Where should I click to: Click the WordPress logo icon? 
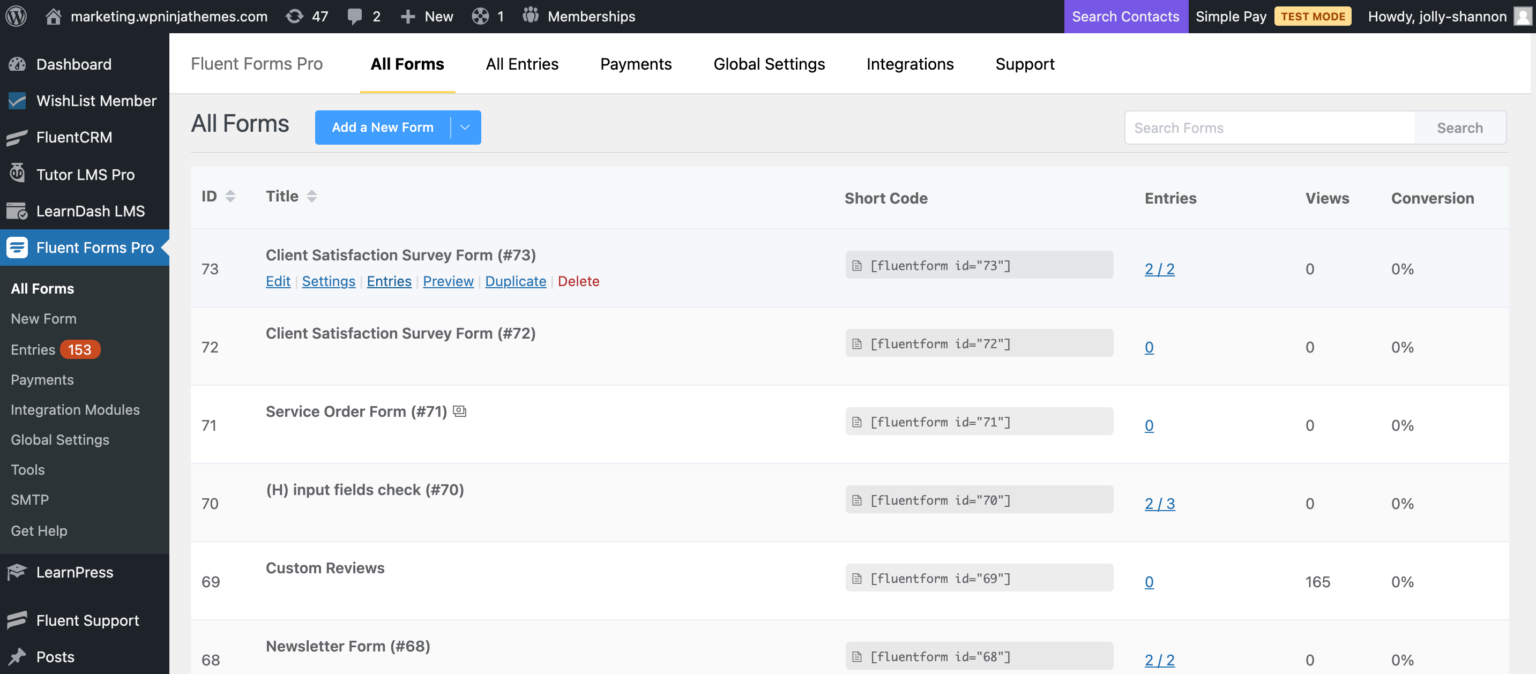click(17, 16)
